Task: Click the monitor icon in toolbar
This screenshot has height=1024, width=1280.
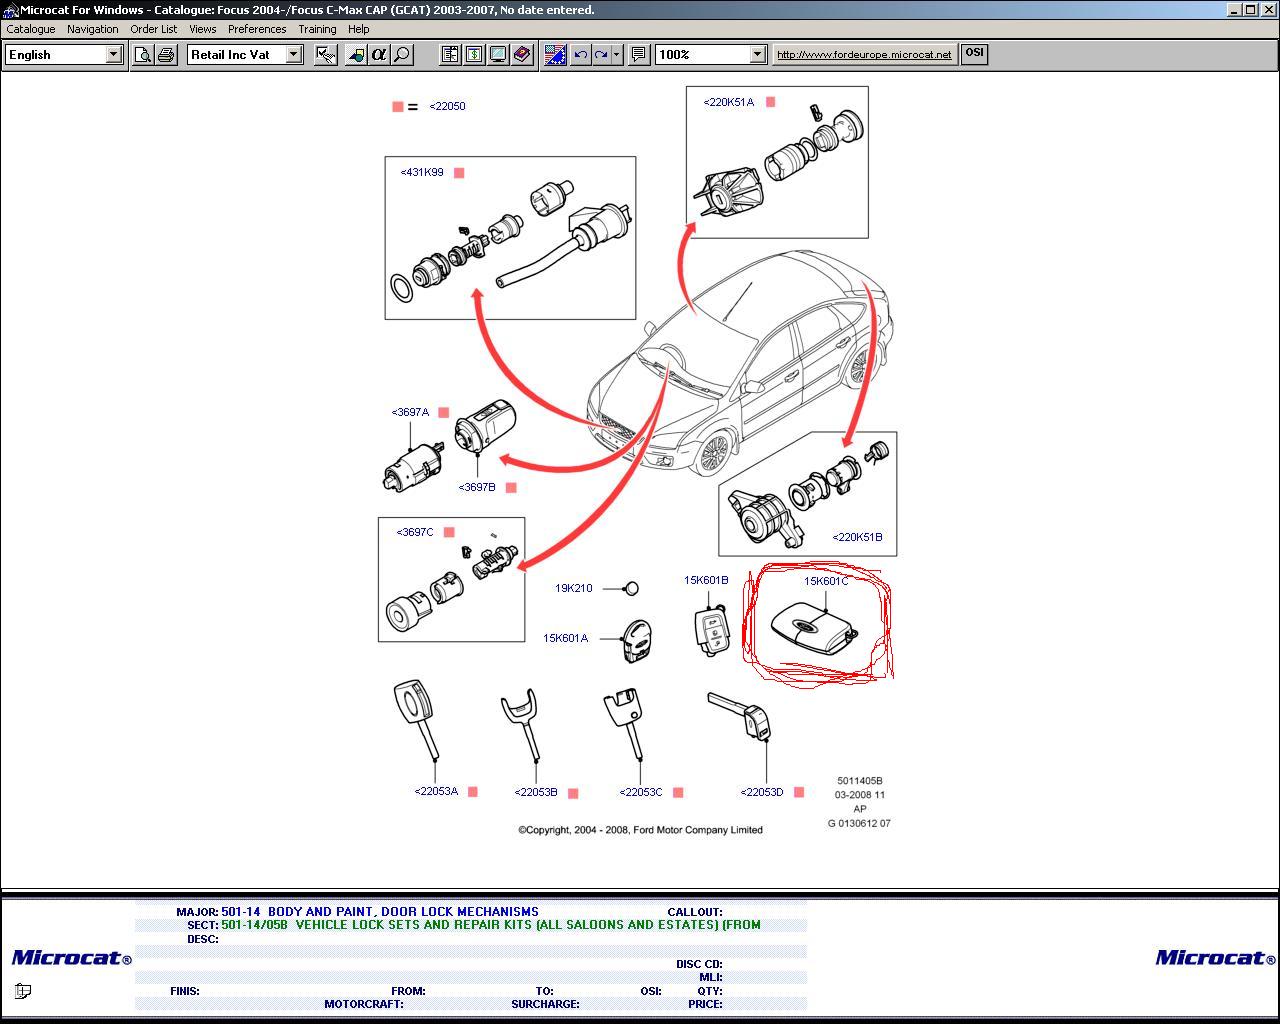Action: [498, 55]
